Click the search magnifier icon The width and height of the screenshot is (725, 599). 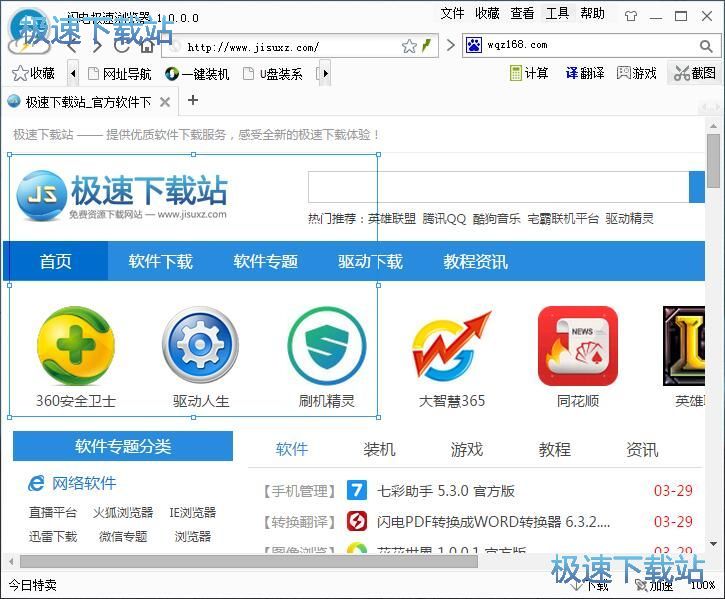(x=706, y=46)
